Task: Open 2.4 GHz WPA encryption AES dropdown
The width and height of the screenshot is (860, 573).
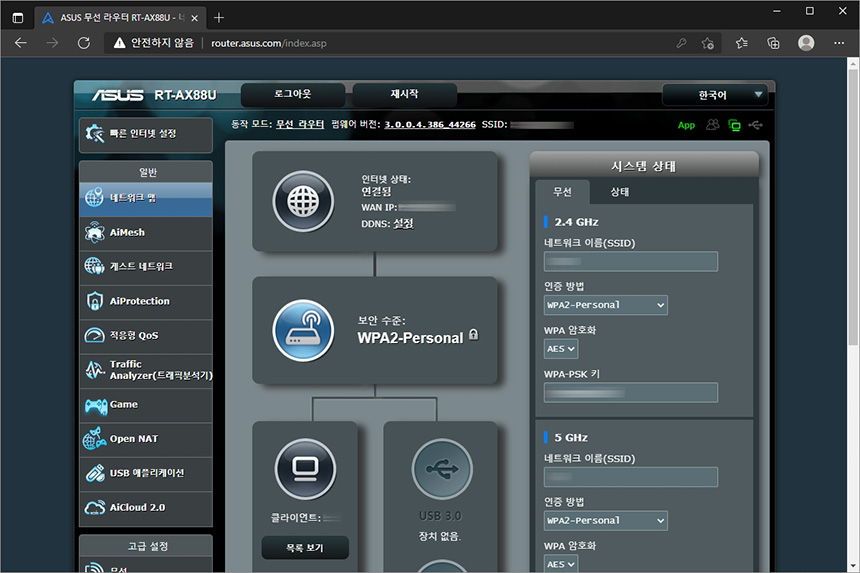Action: pos(561,349)
